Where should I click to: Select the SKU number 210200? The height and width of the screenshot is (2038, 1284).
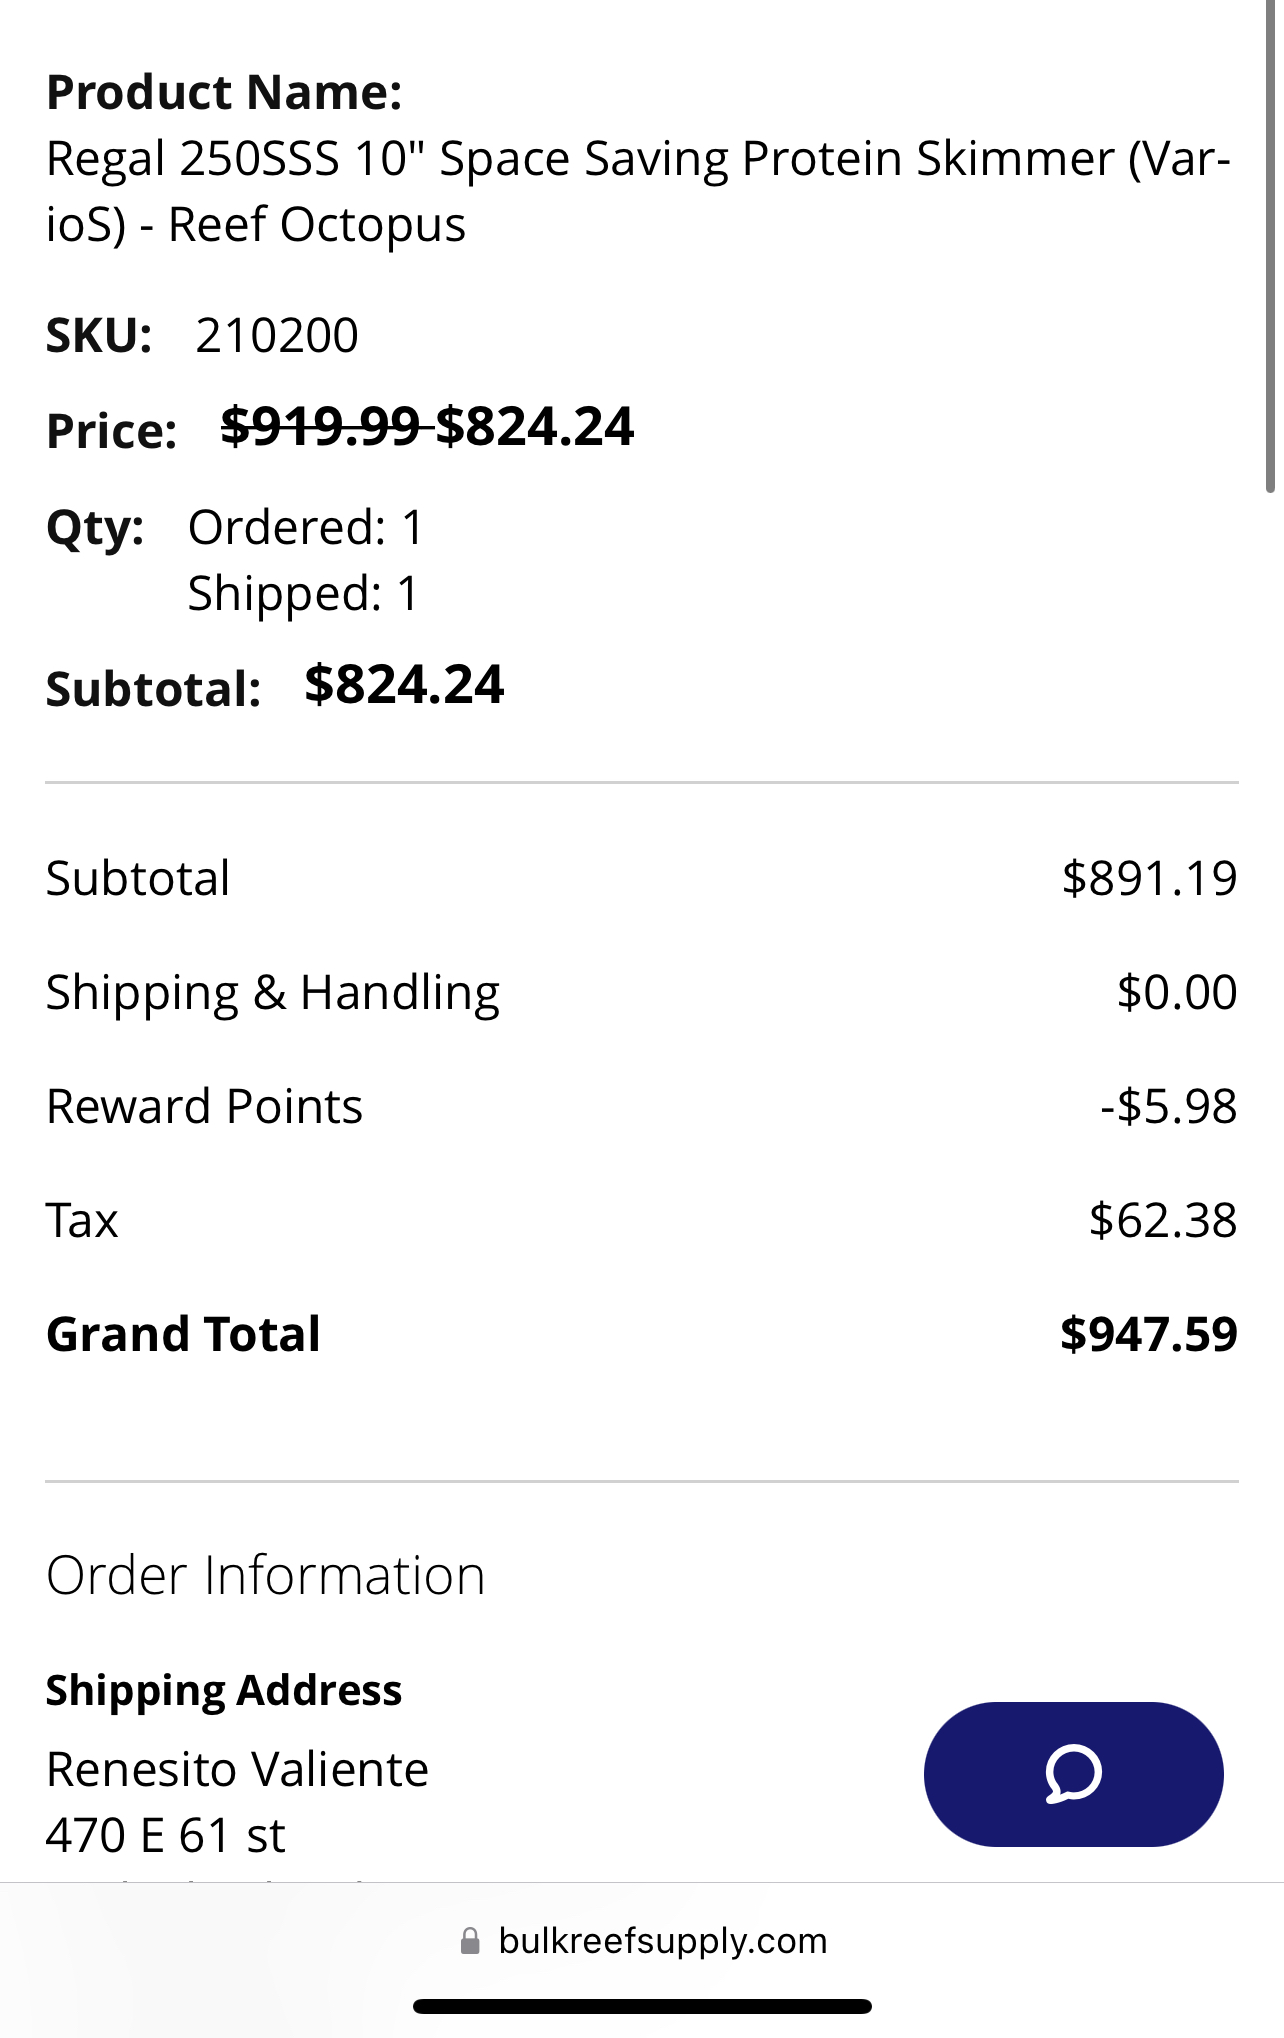[x=277, y=335]
